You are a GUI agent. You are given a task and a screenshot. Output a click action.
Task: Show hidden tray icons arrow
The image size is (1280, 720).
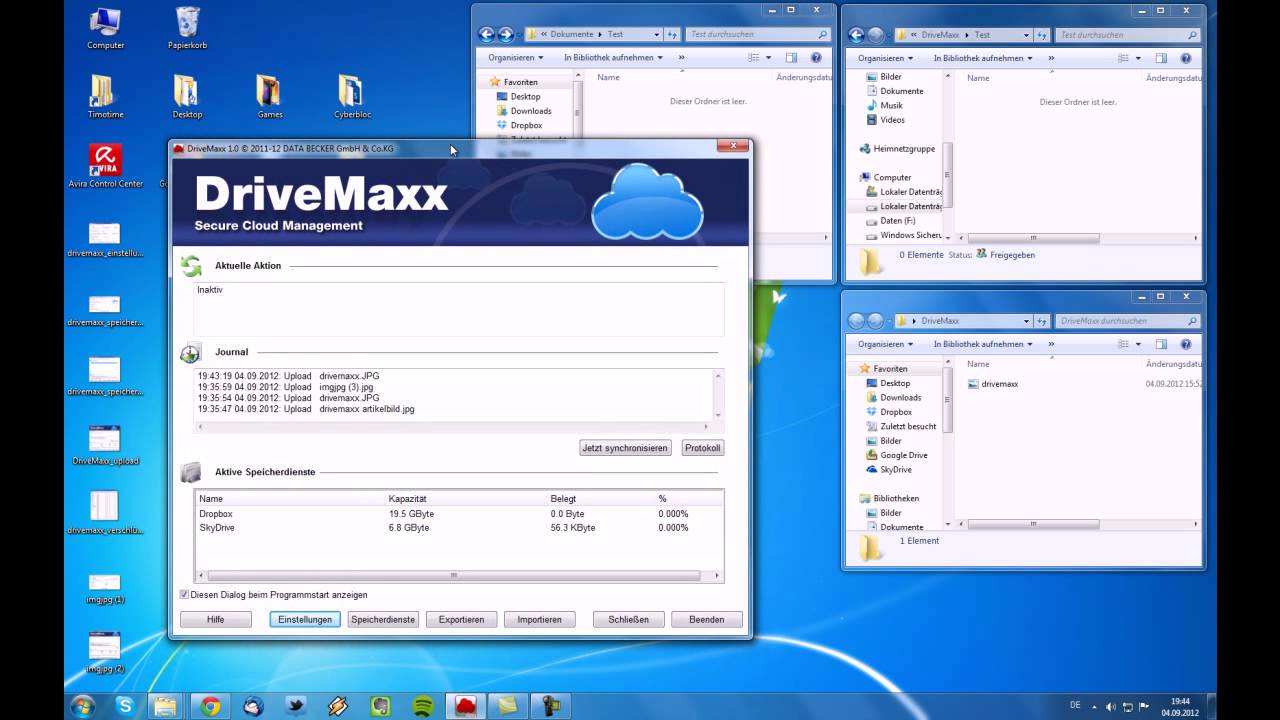(1094, 706)
